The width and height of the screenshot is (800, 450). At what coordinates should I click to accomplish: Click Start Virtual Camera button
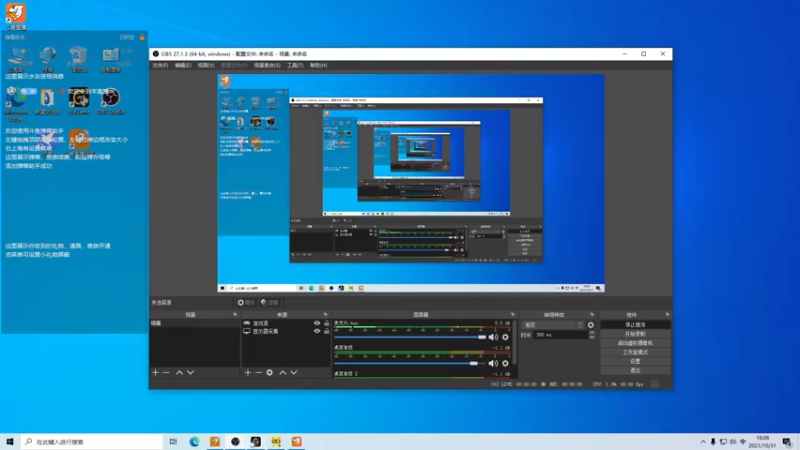point(635,343)
